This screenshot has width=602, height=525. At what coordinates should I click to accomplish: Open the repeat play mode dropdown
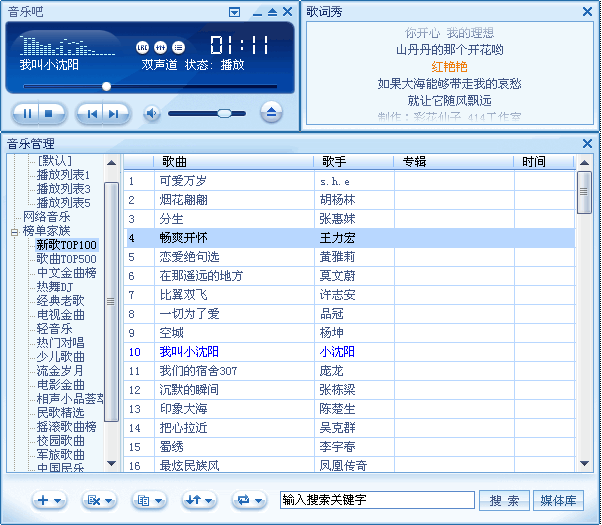click(x=249, y=500)
